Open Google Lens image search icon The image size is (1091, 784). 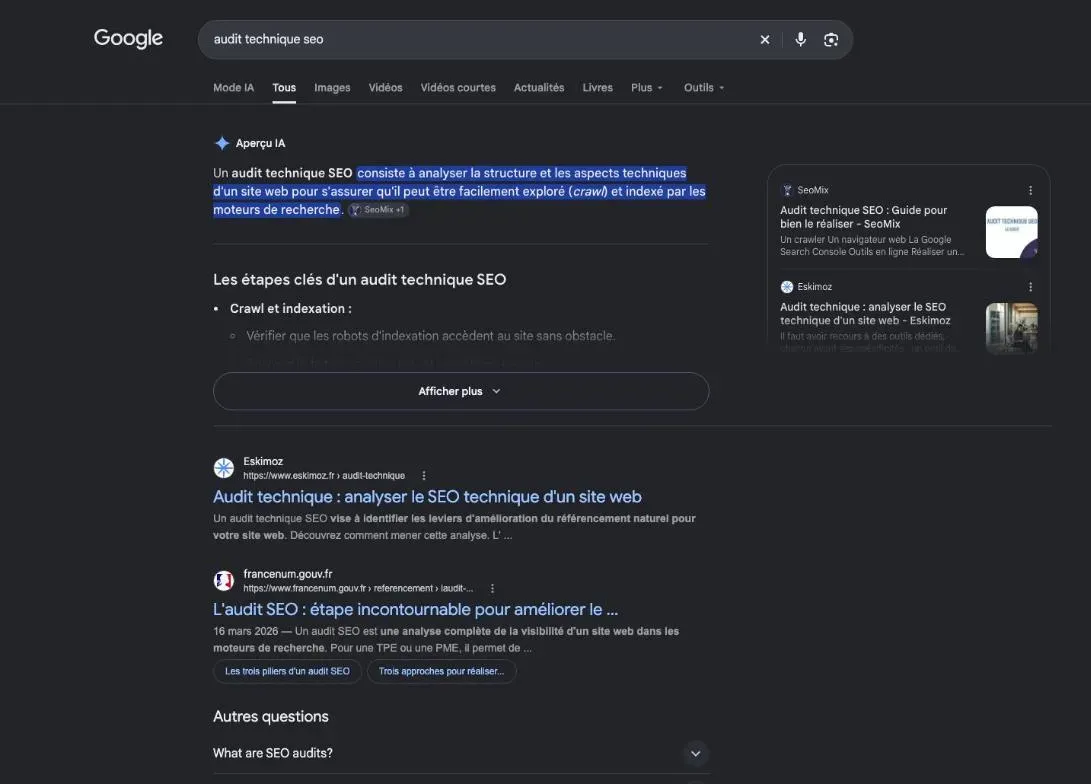831,40
